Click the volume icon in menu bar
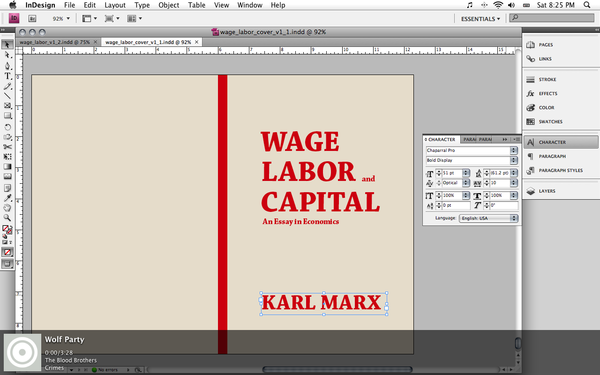600x375 pixels. click(512, 5)
